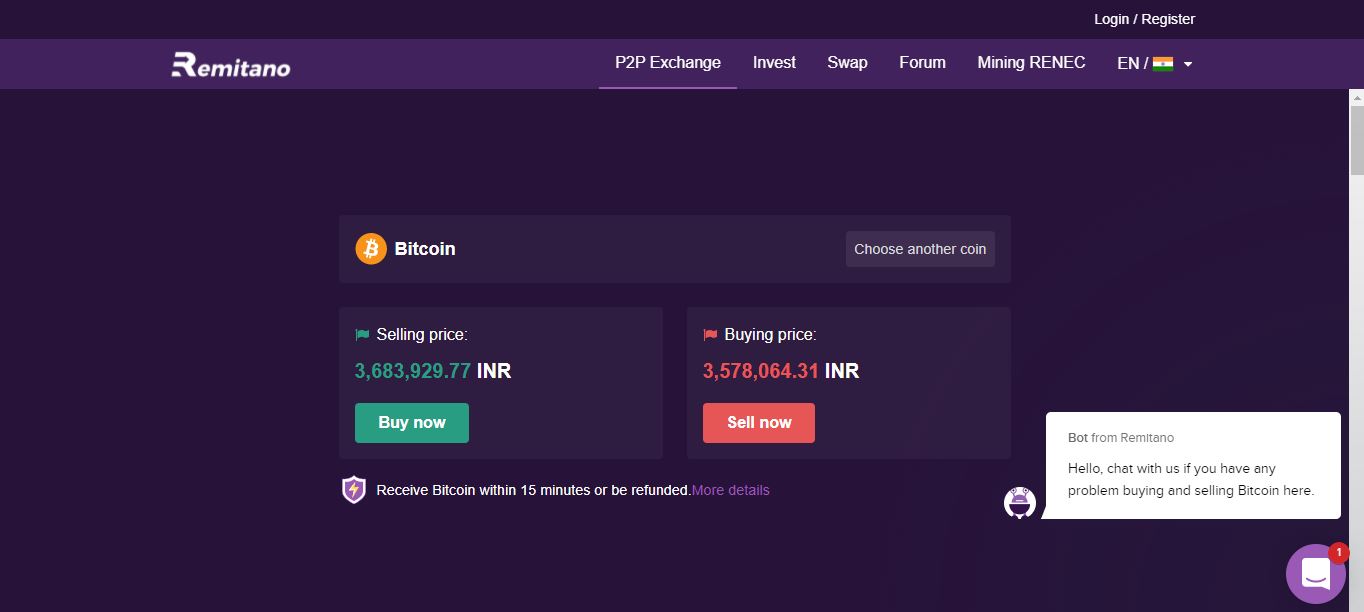This screenshot has height=612, width=1364.
Task: Follow the More details link
Action: [731, 490]
